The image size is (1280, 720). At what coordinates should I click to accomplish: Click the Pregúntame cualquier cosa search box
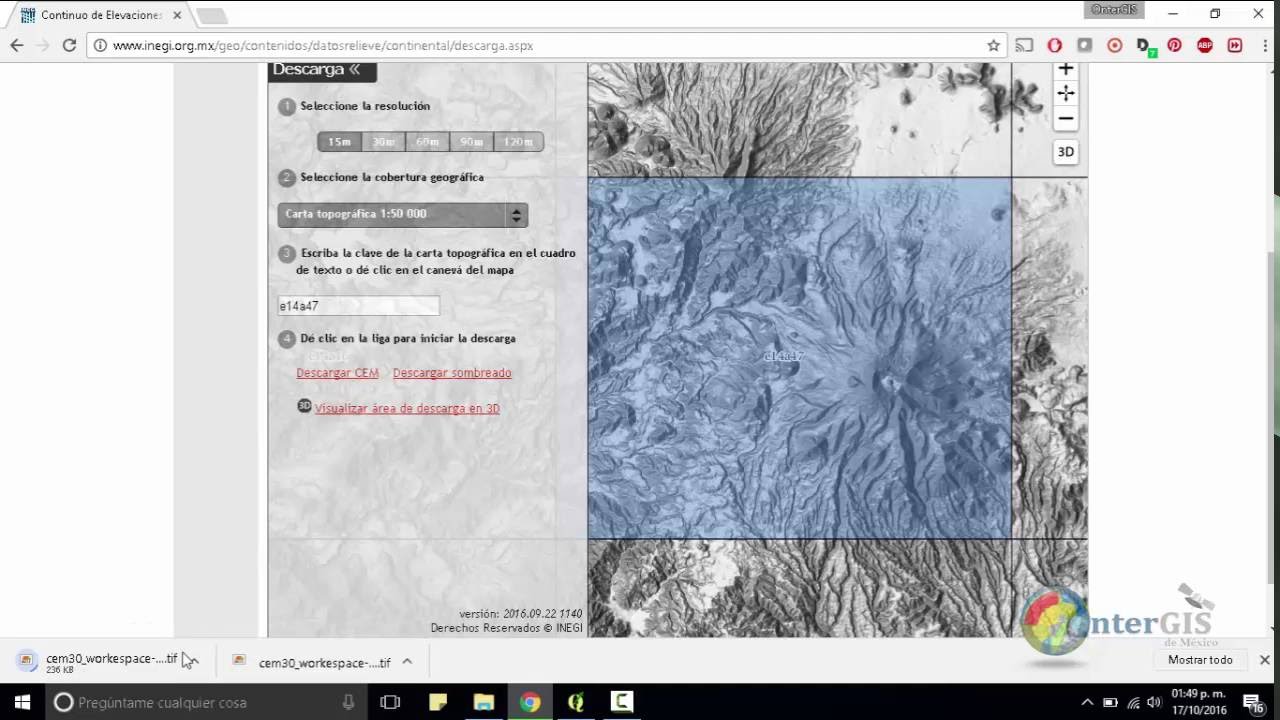pos(206,702)
